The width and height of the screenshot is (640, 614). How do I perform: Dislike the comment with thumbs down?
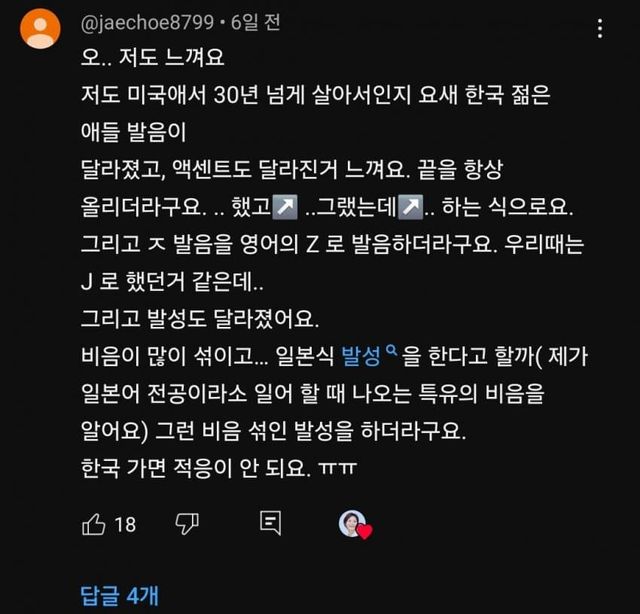tap(187, 524)
